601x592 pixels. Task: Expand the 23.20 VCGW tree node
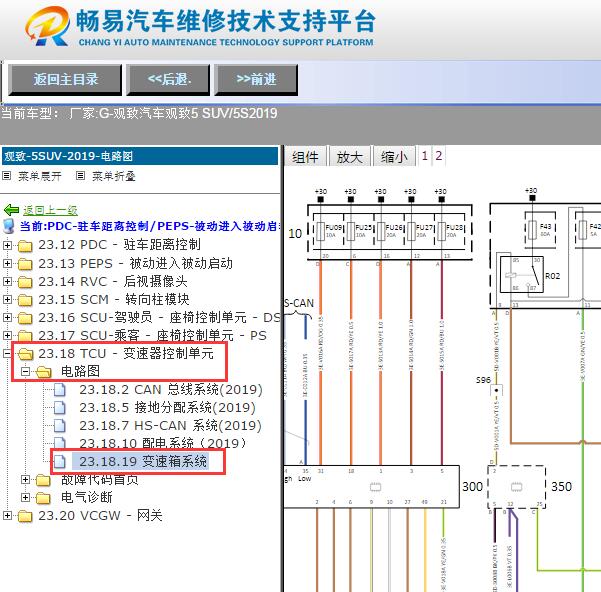(7, 516)
